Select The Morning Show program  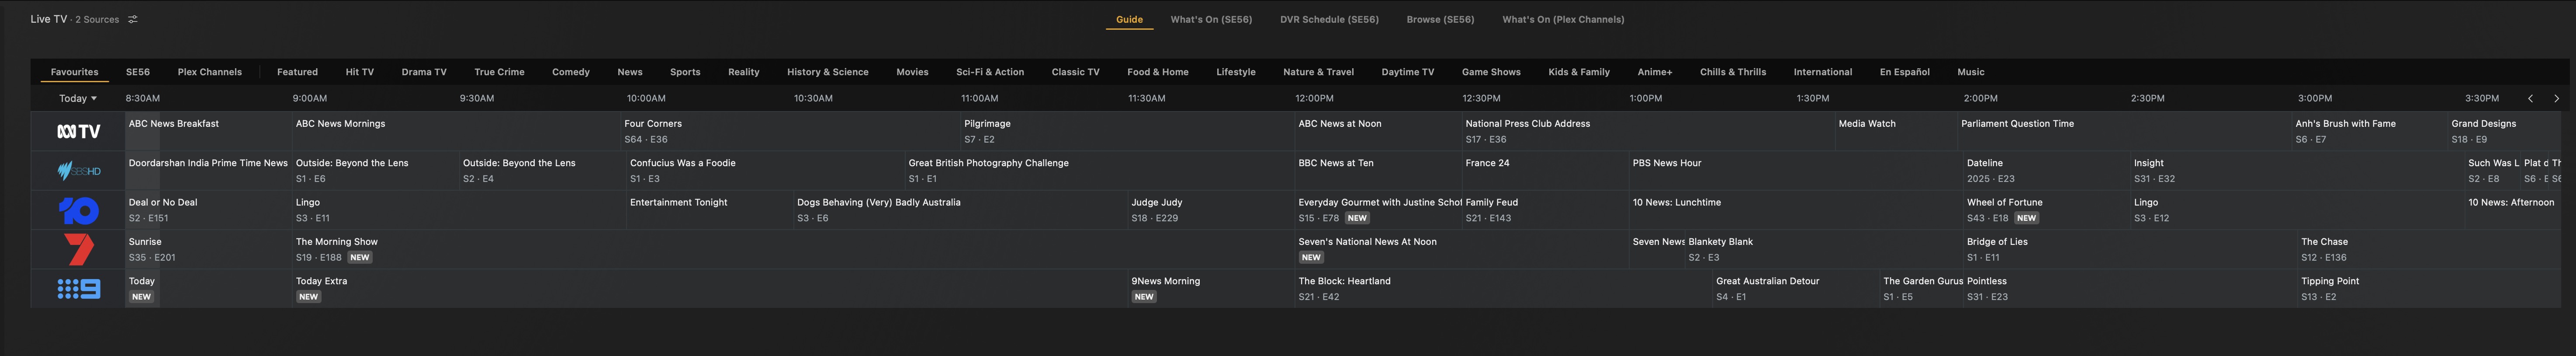(x=793, y=249)
